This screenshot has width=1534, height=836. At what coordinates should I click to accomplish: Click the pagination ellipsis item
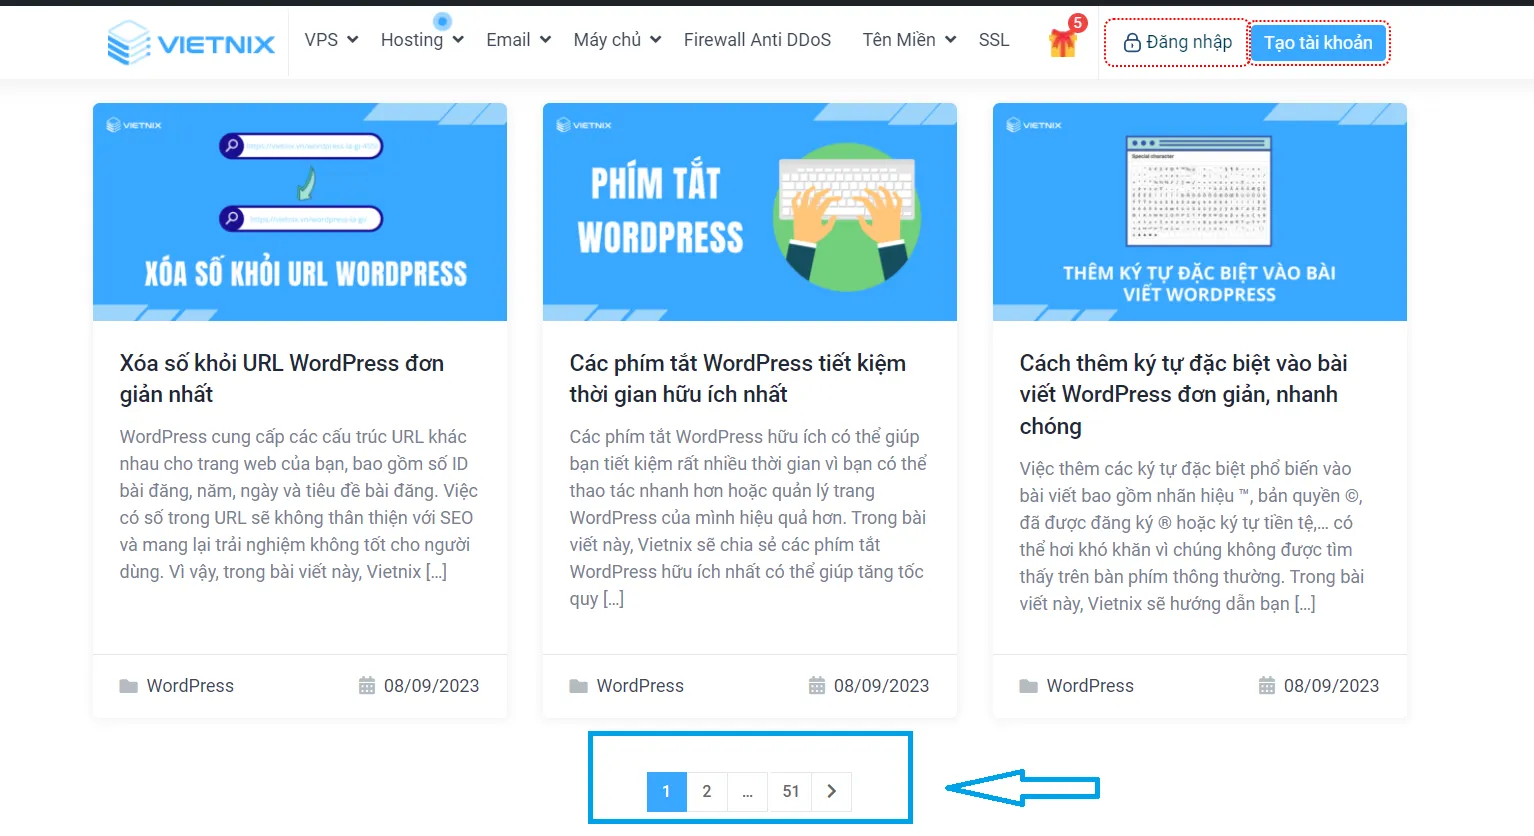pos(747,791)
